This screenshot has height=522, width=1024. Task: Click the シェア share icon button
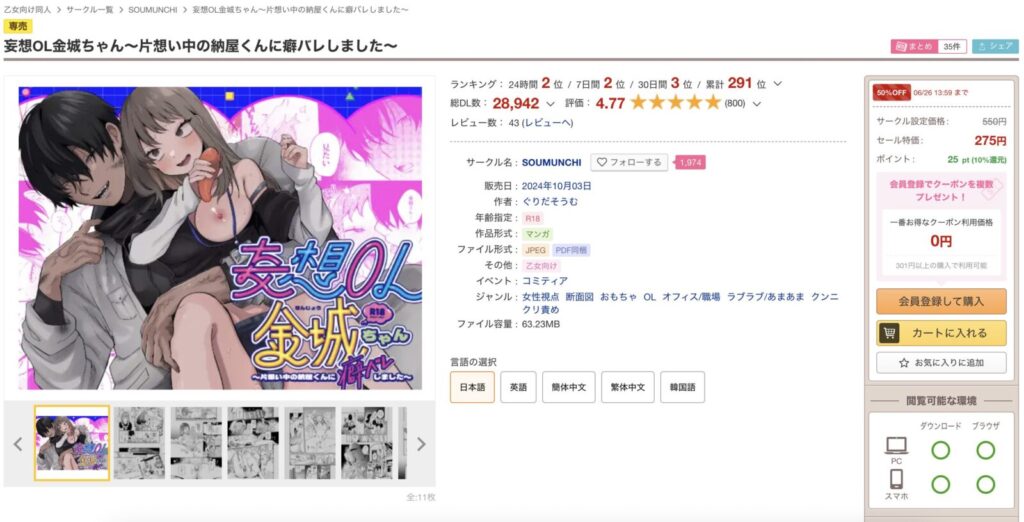point(995,46)
